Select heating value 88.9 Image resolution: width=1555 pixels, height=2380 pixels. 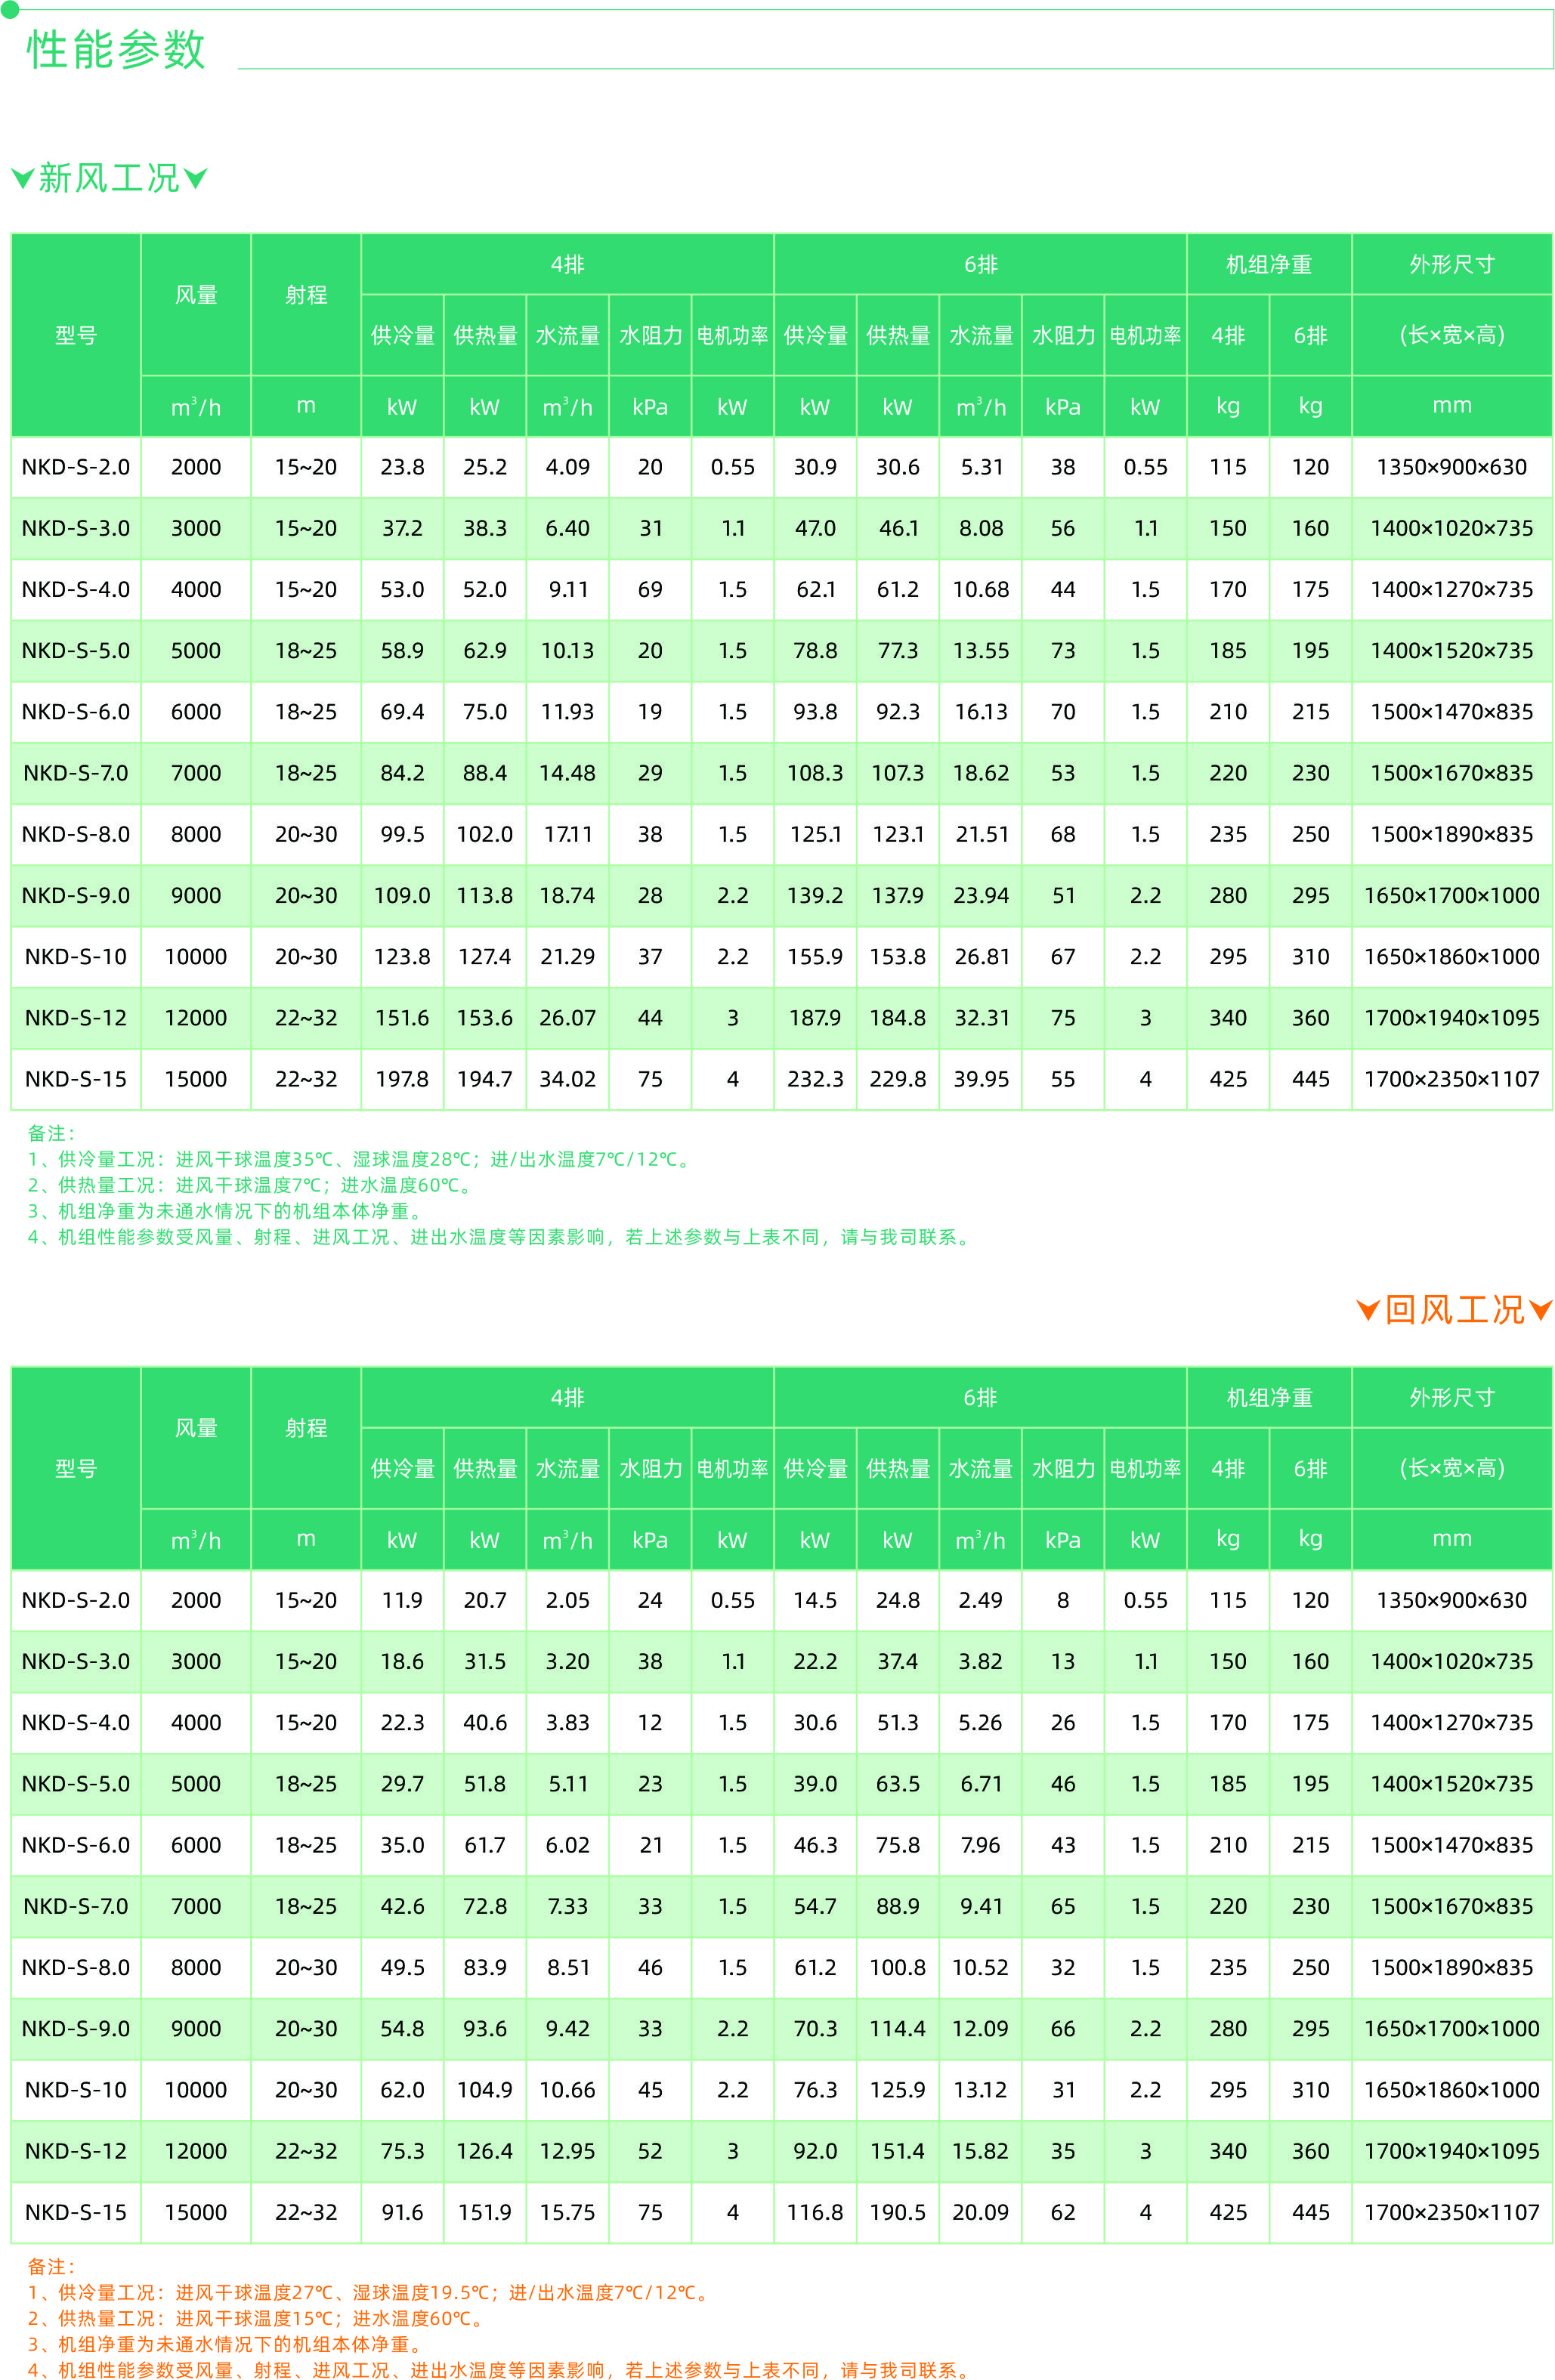pos(898,1906)
